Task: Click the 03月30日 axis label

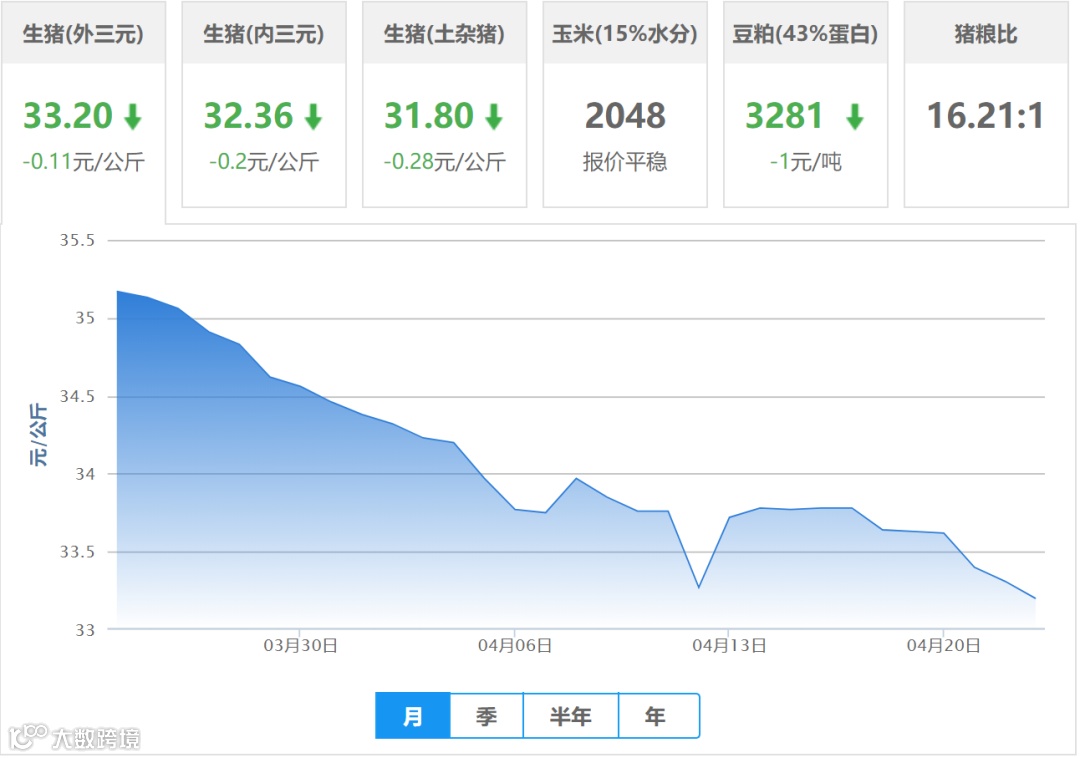Action: point(300,646)
